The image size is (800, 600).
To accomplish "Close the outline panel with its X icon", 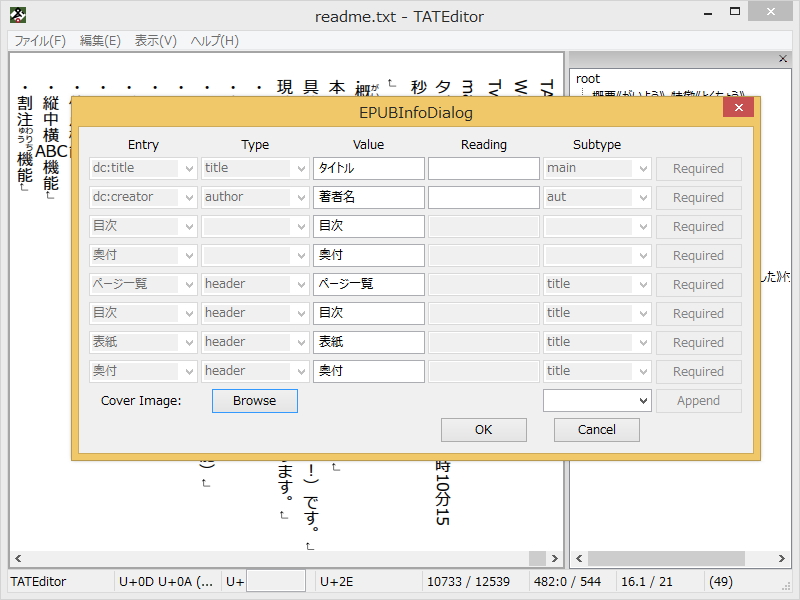I will [x=783, y=59].
